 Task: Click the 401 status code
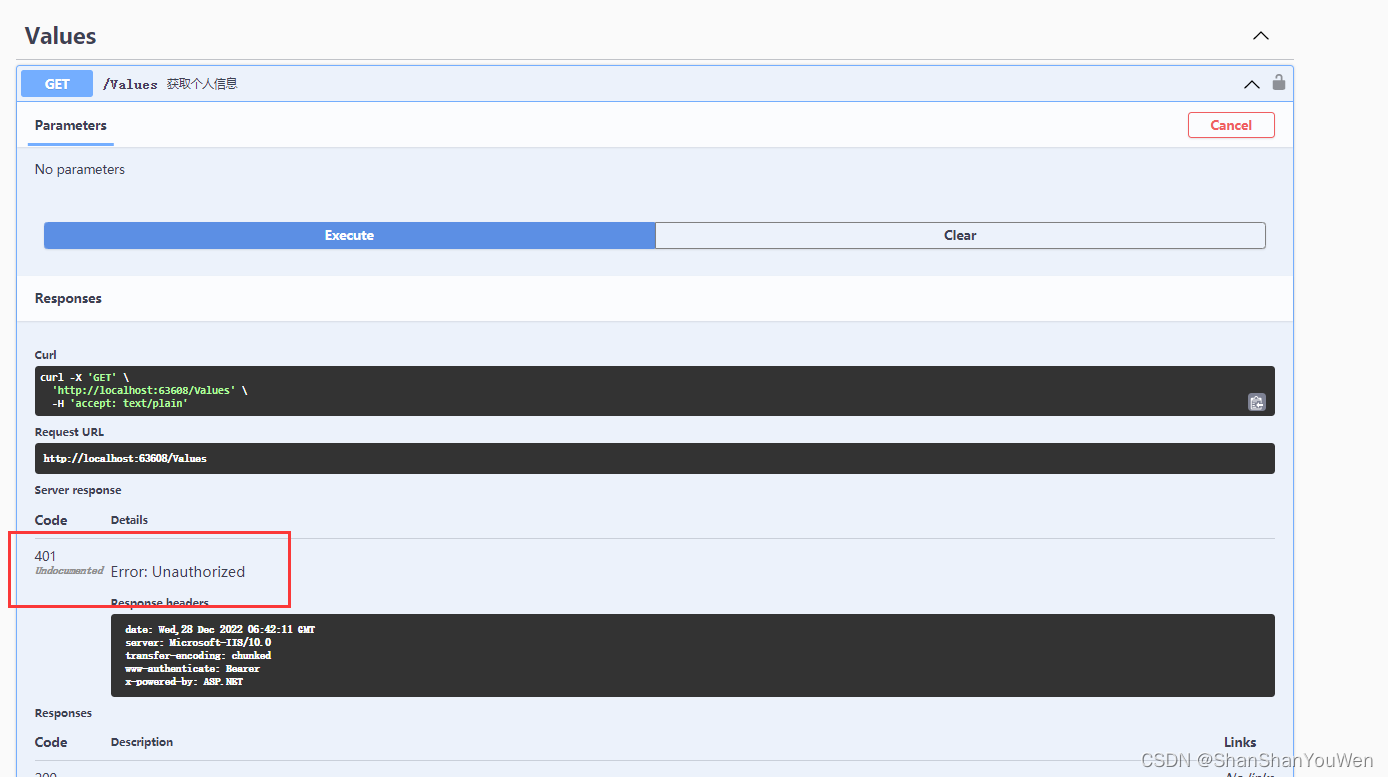[x=45, y=556]
